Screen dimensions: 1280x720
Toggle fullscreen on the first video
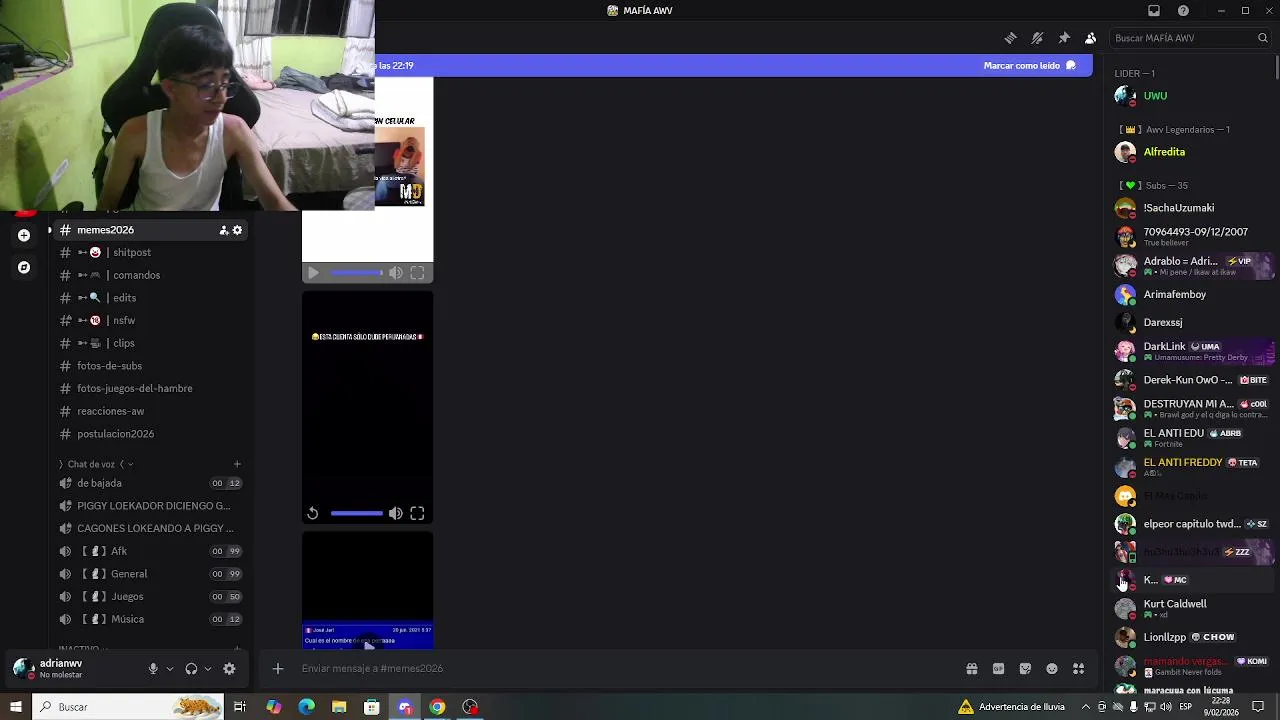(417, 273)
